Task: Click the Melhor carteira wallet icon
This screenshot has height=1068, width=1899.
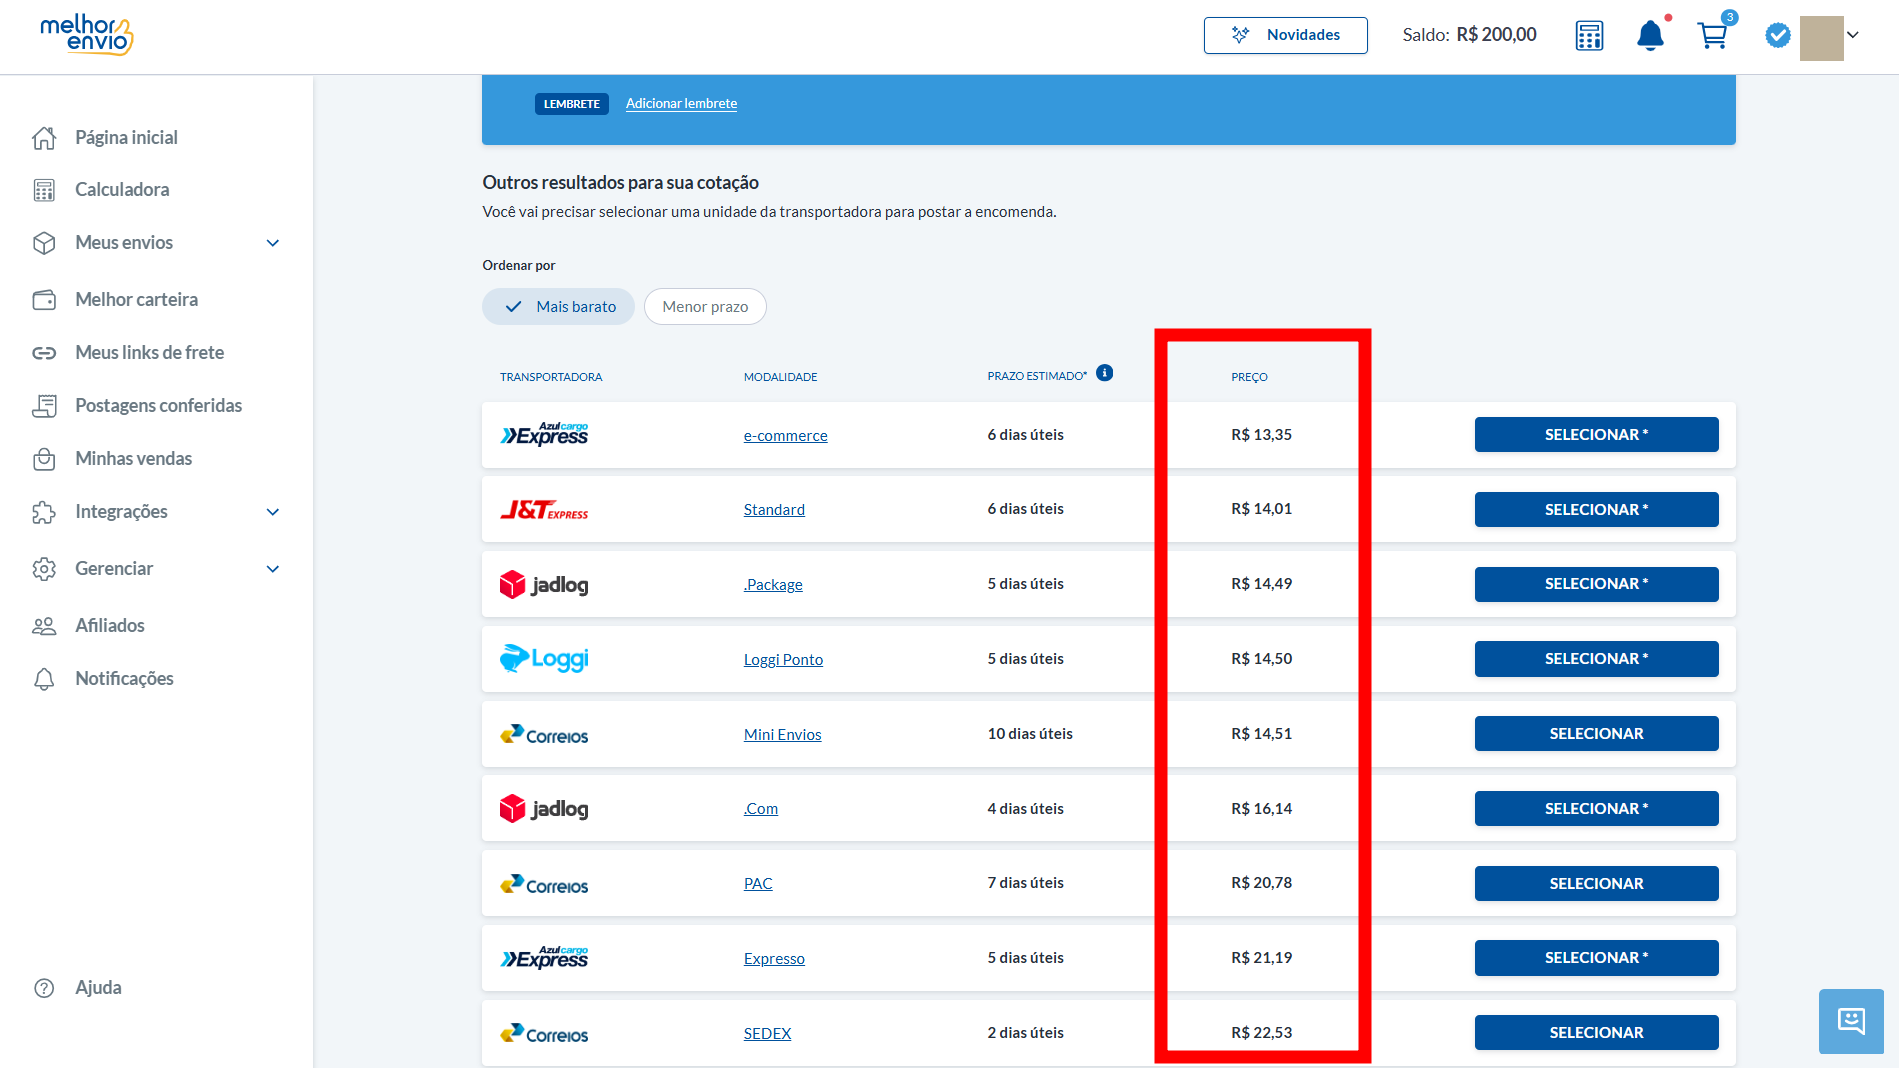Action: 44,300
